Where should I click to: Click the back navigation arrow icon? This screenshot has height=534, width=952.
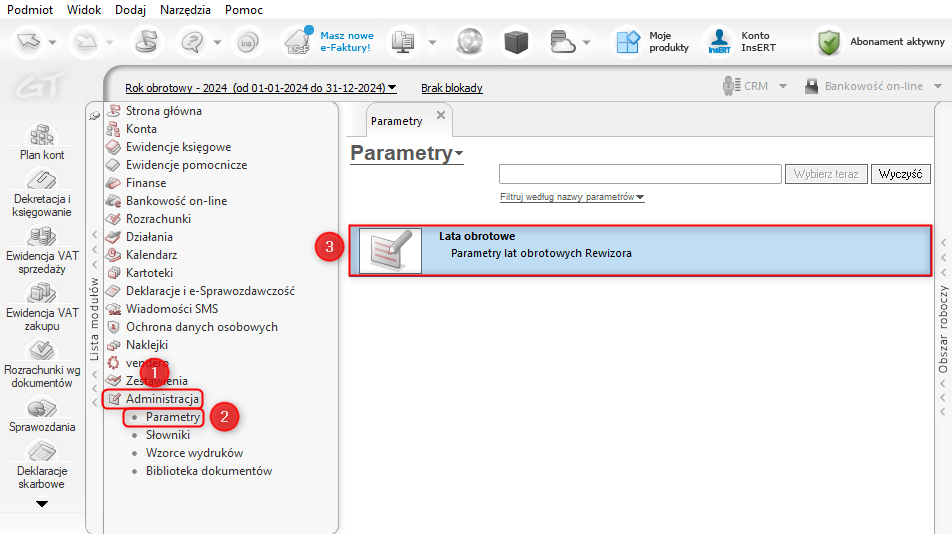point(29,42)
